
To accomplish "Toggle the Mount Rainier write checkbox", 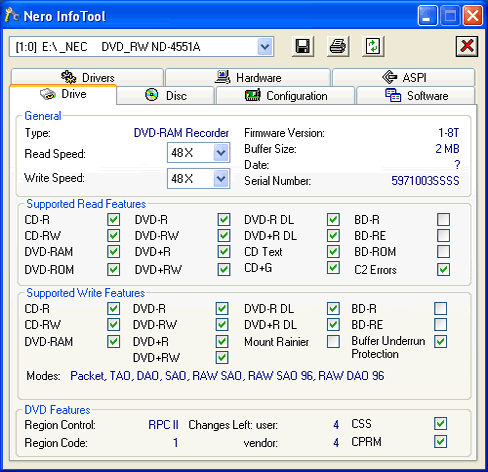I will 333,342.
